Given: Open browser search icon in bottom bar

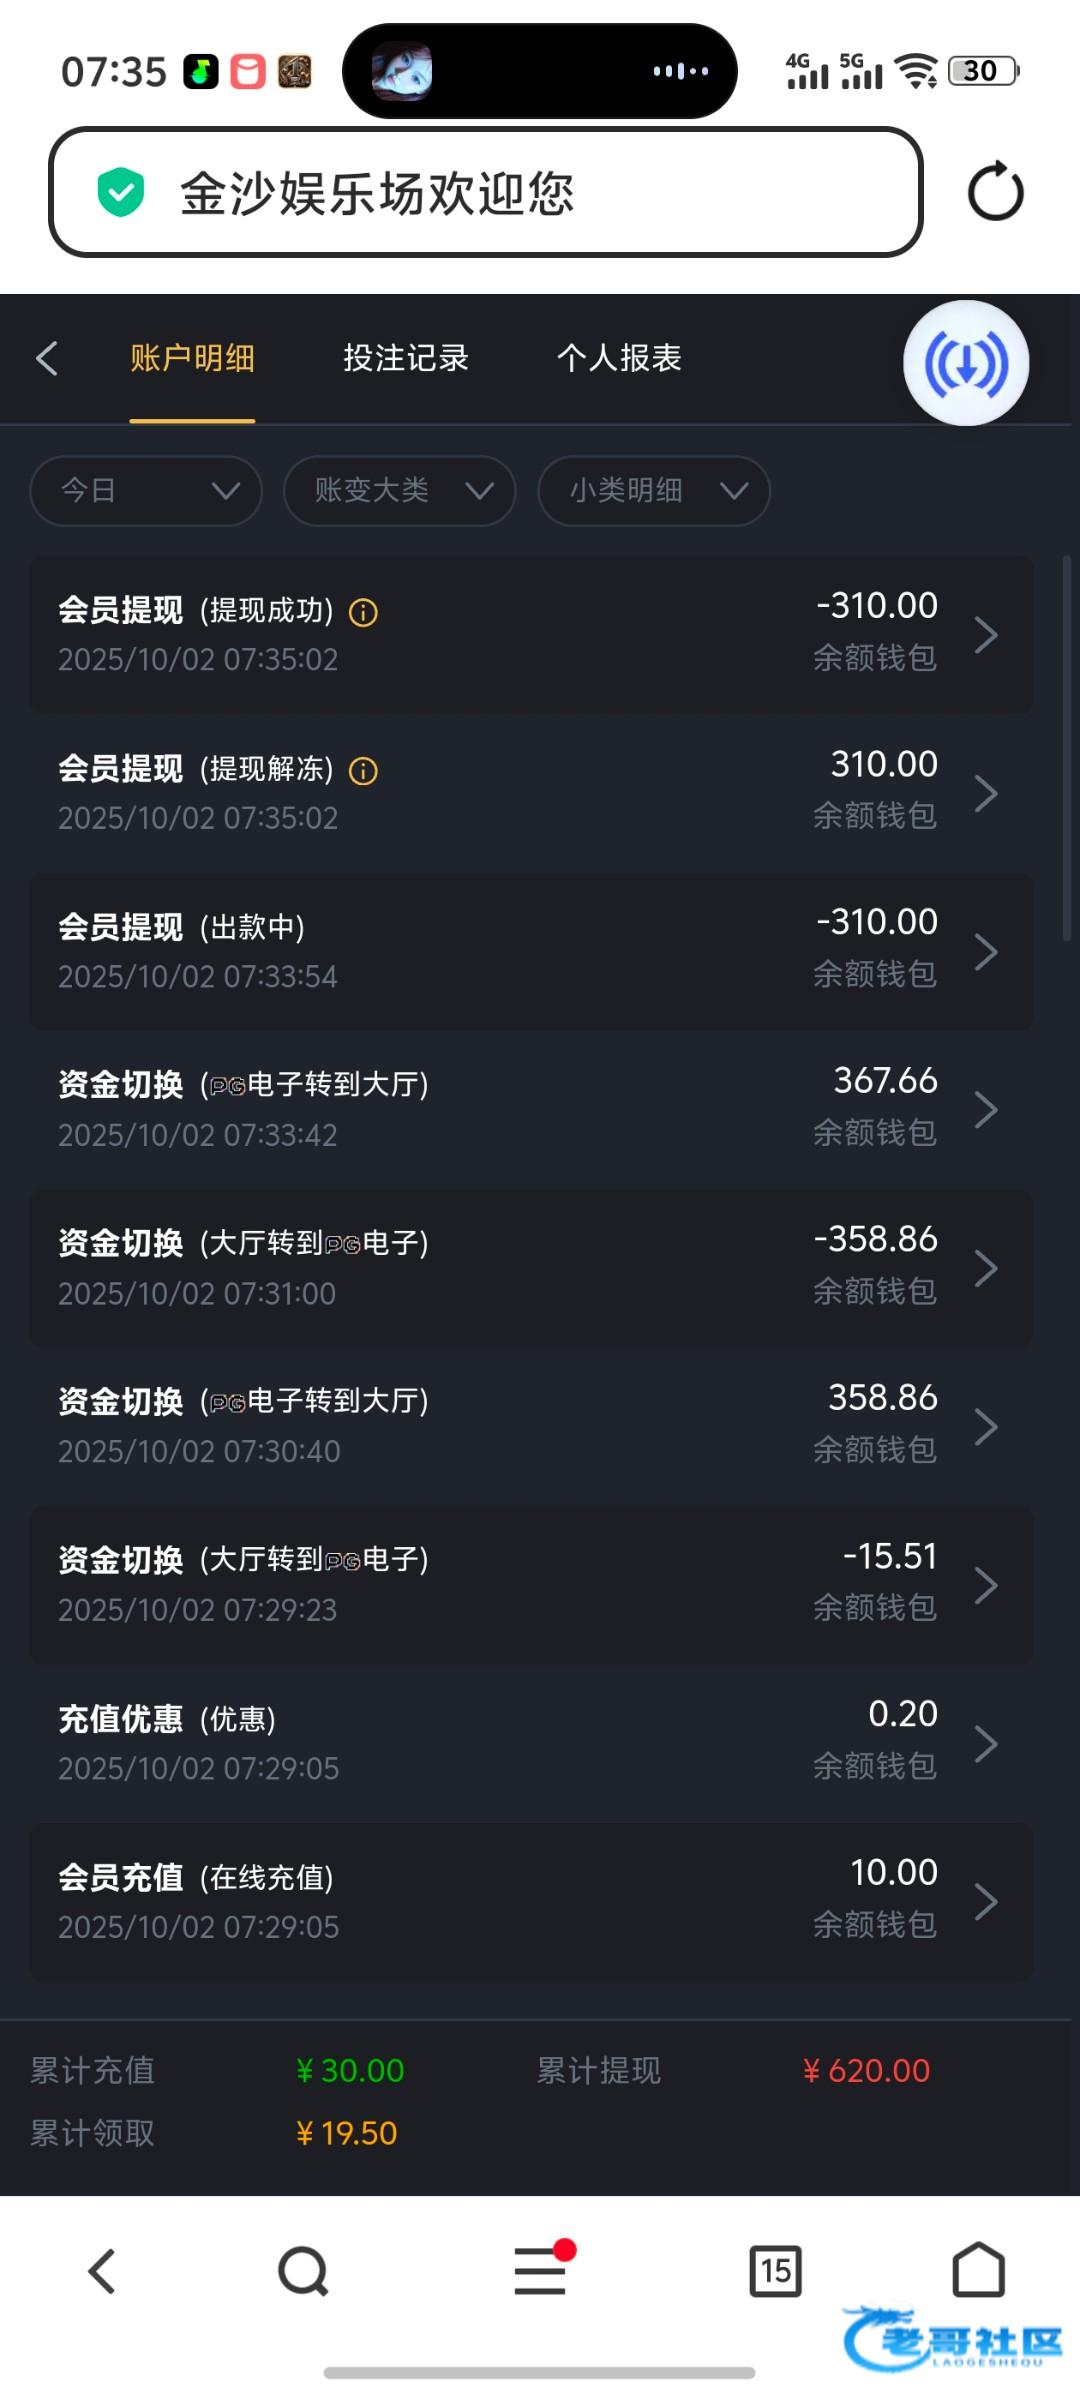Looking at the screenshot, I should coord(303,2272).
